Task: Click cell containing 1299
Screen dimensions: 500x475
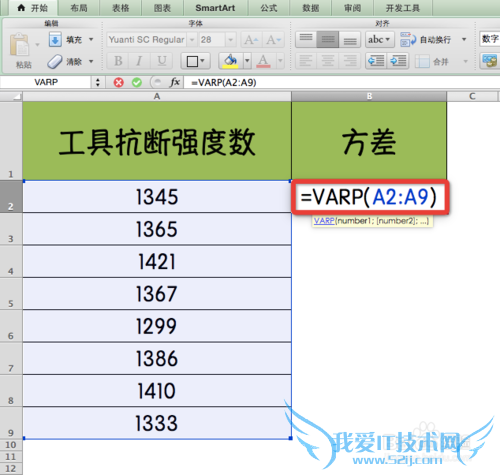Action: [x=157, y=326]
